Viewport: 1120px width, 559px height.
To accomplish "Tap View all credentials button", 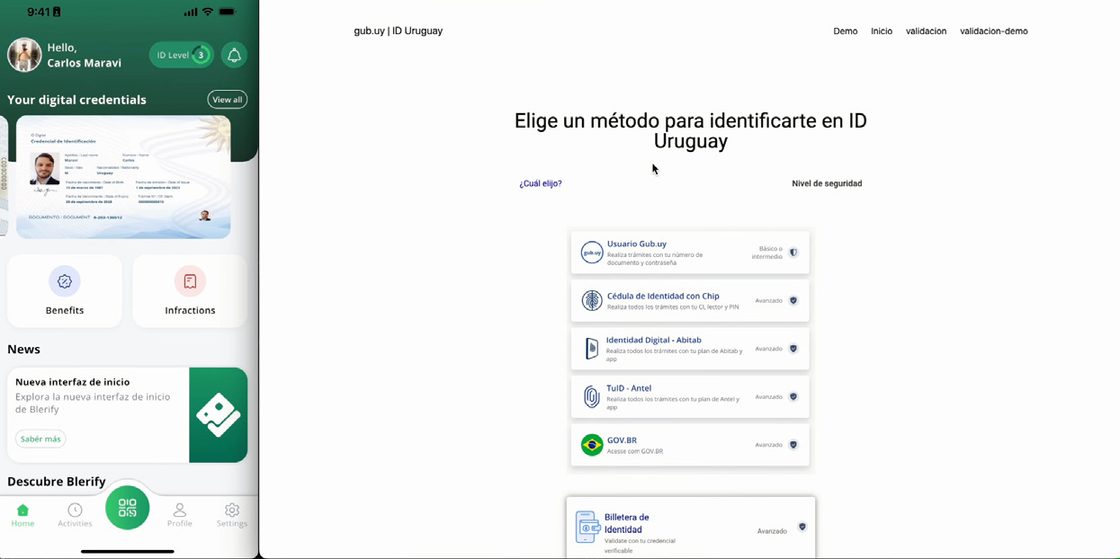I will point(227,99).
